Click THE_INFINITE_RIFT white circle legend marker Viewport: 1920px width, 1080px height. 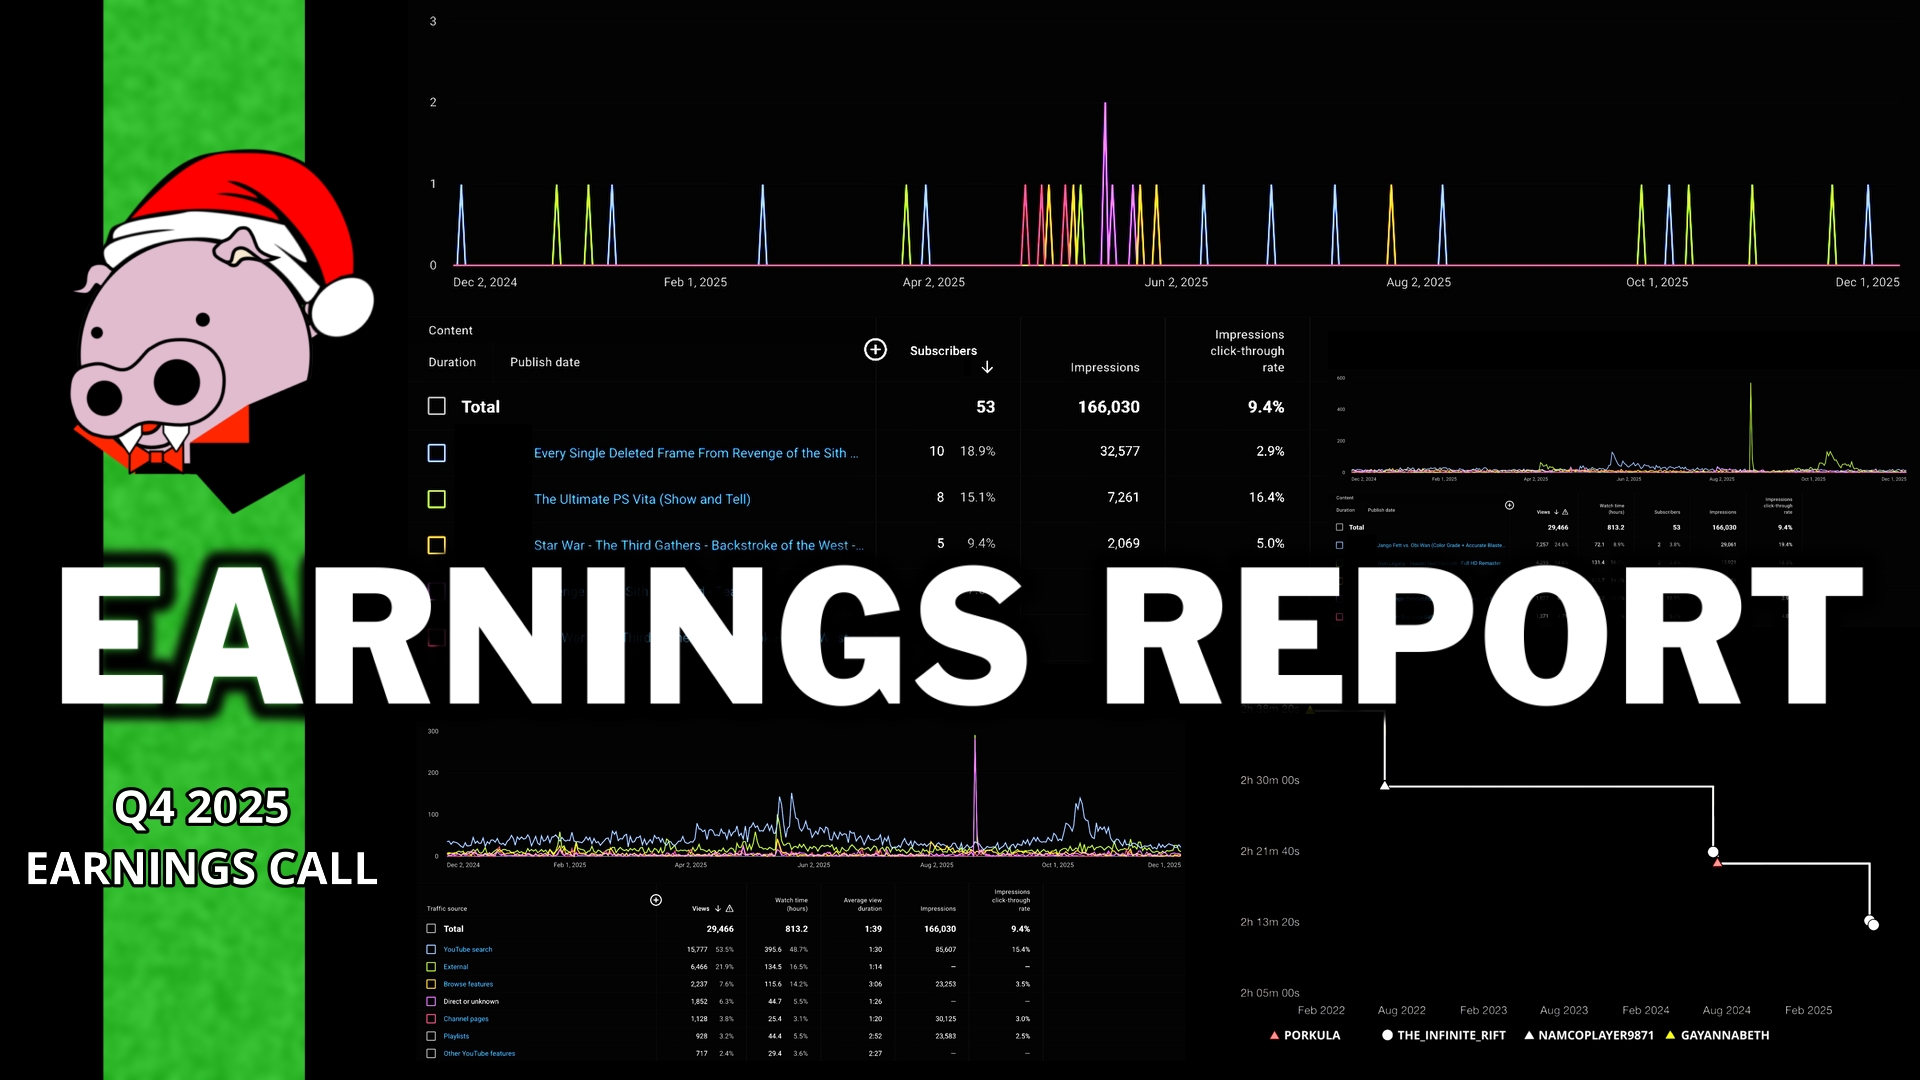click(1387, 1036)
